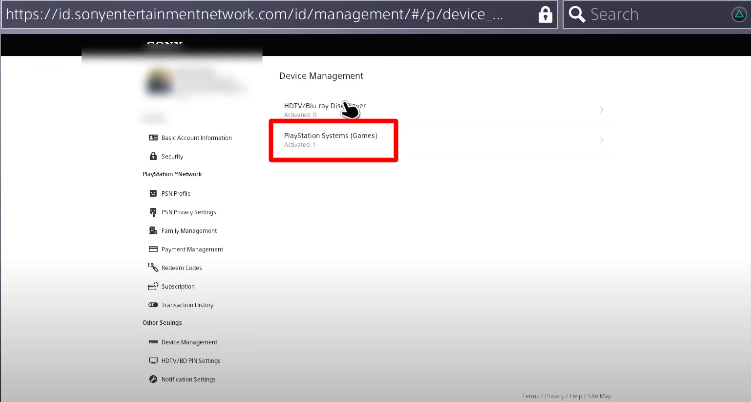
Task: Click the Redeem Codes icon
Action: click(153, 267)
